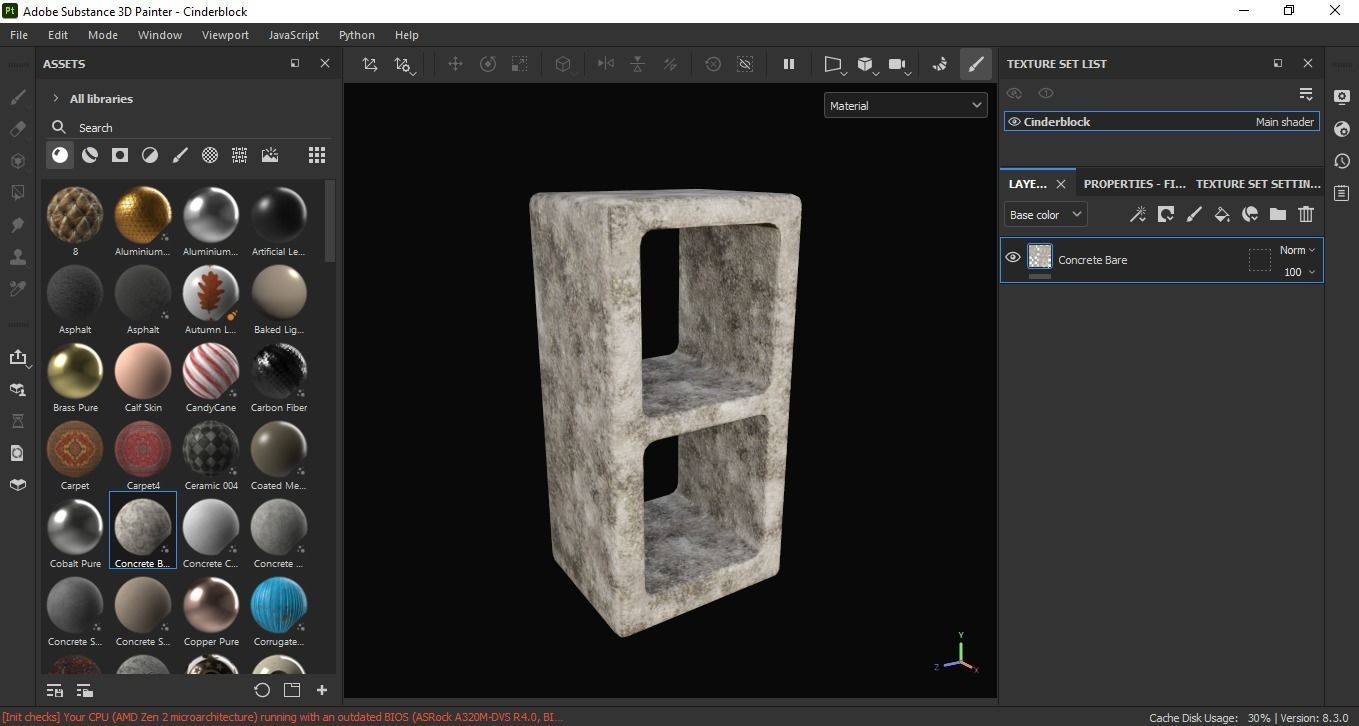
Task: Click the Painting mode brush icon in toolbar
Action: click(975, 64)
